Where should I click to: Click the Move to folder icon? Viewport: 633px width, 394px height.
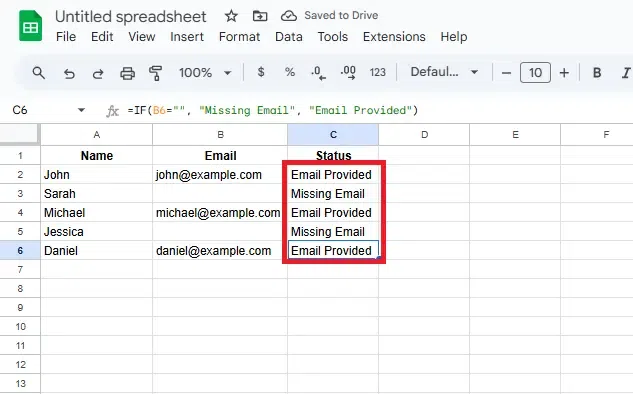point(260,16)
